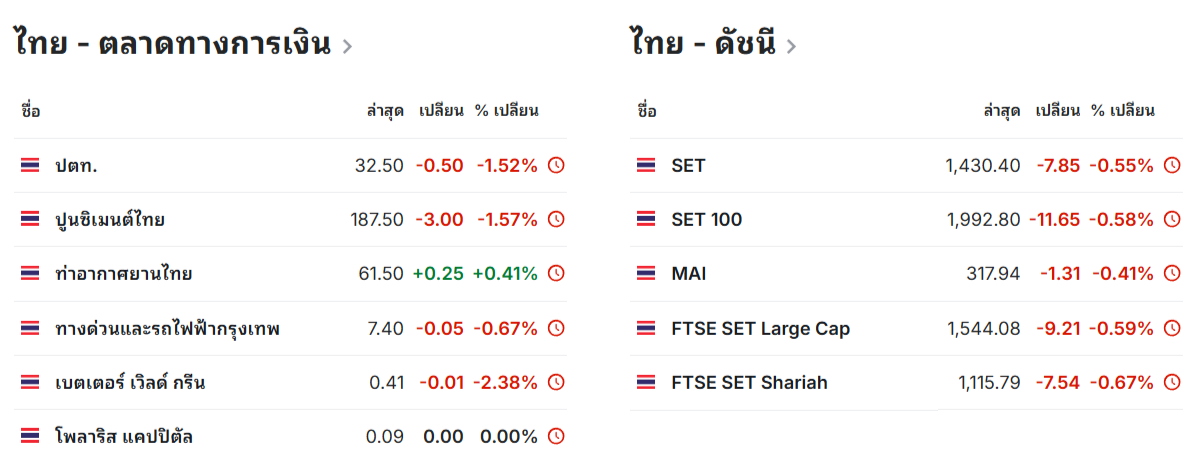Open the ทางด่วนและรถไฟฟ้ากรุงเทพ stock page
This screenshot has width=1195, height=455.
168,328
